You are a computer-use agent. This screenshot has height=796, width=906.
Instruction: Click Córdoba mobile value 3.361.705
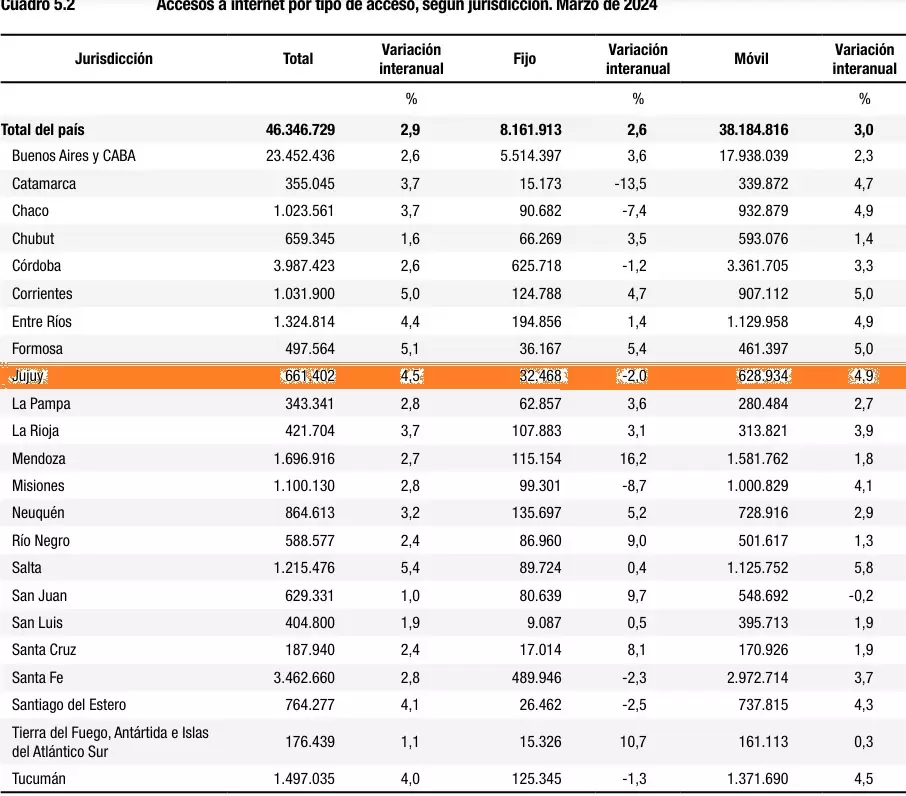point(757,266)
